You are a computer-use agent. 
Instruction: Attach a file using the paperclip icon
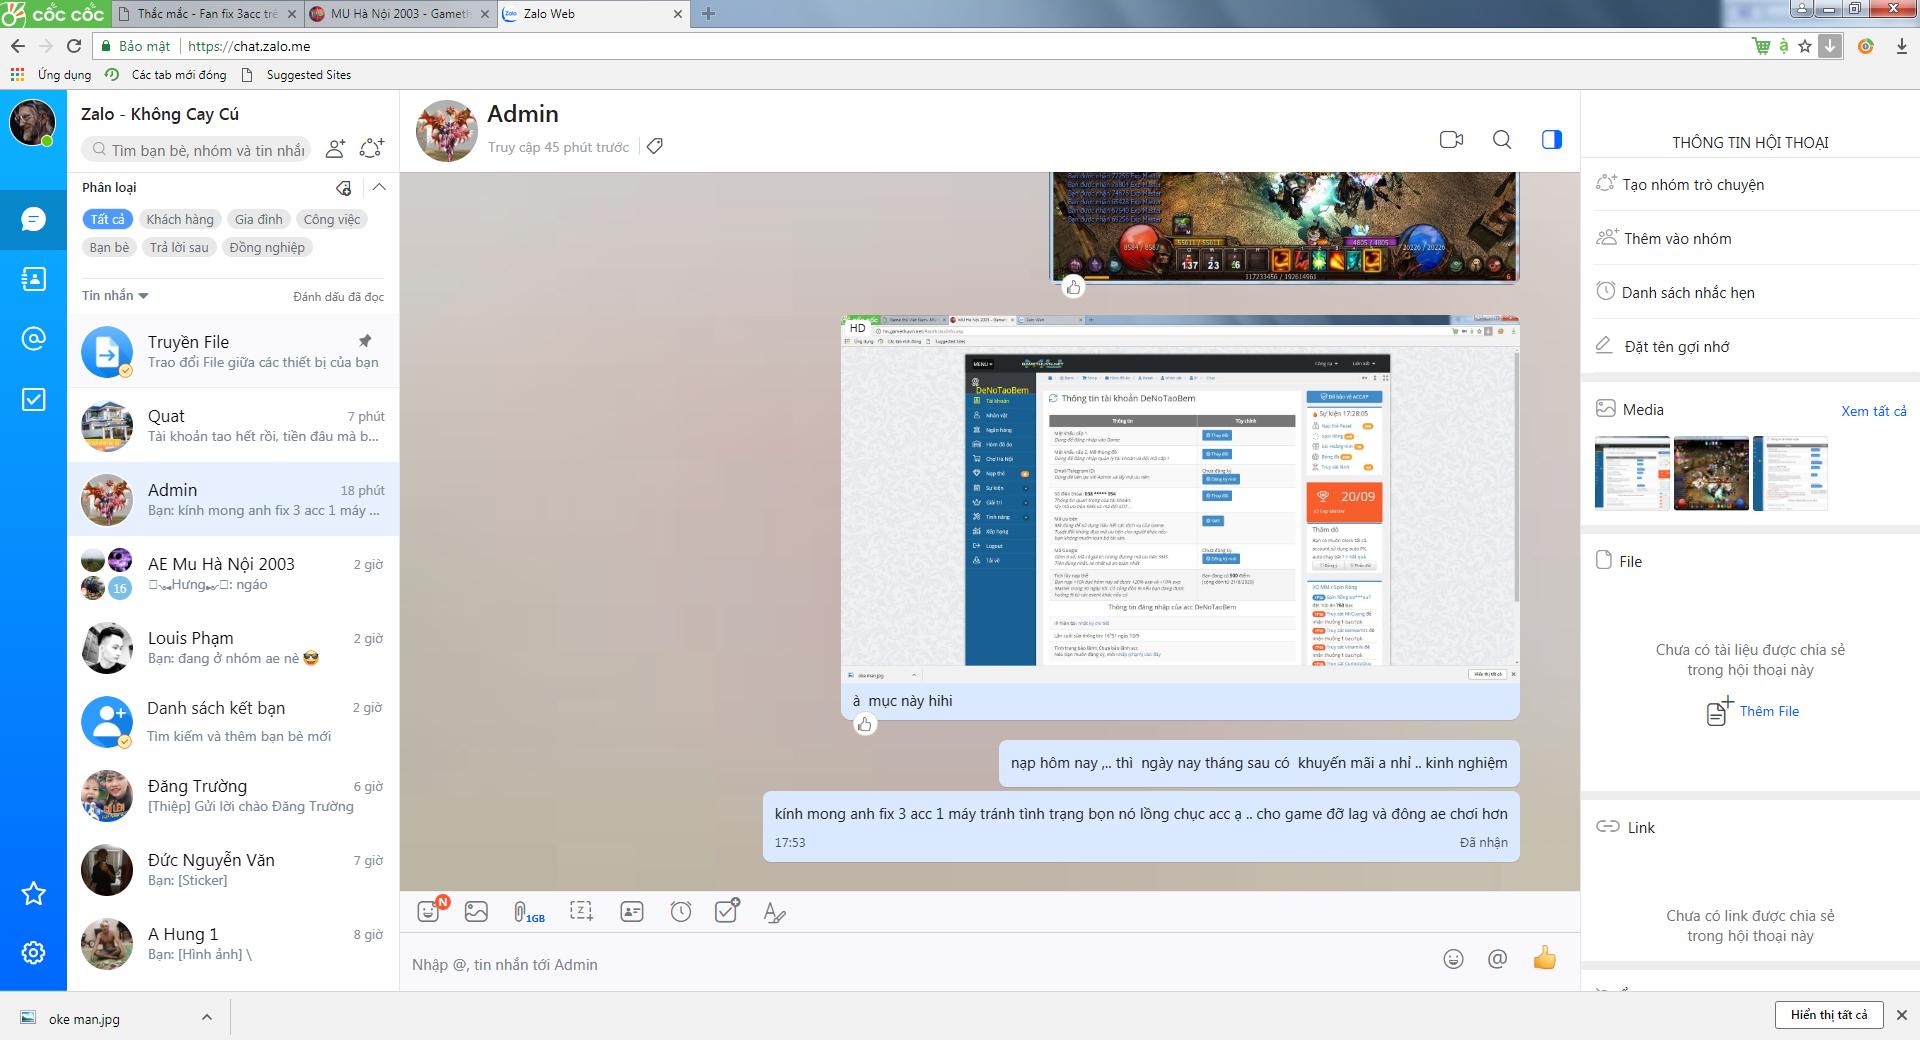click(521, 911)
